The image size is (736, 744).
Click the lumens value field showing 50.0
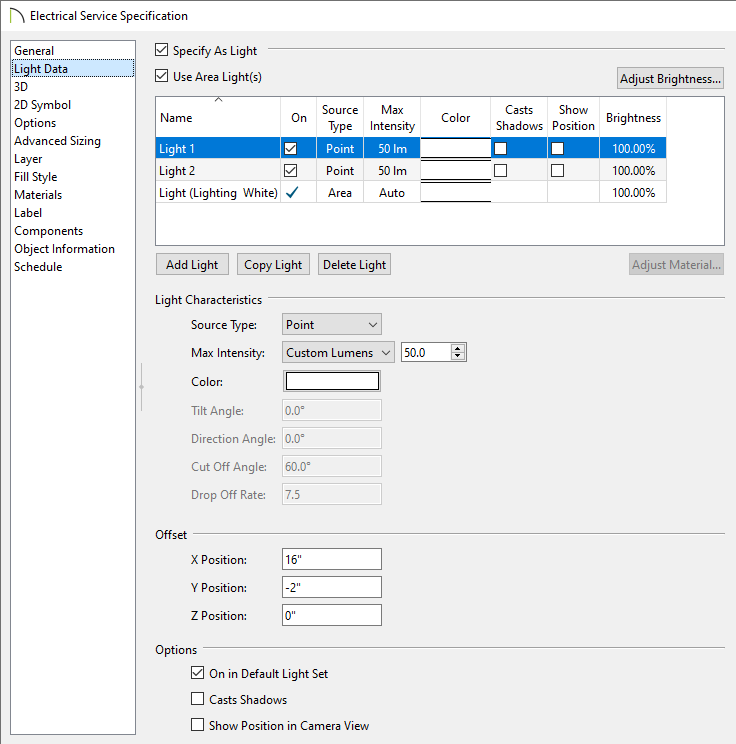[426, 353]
